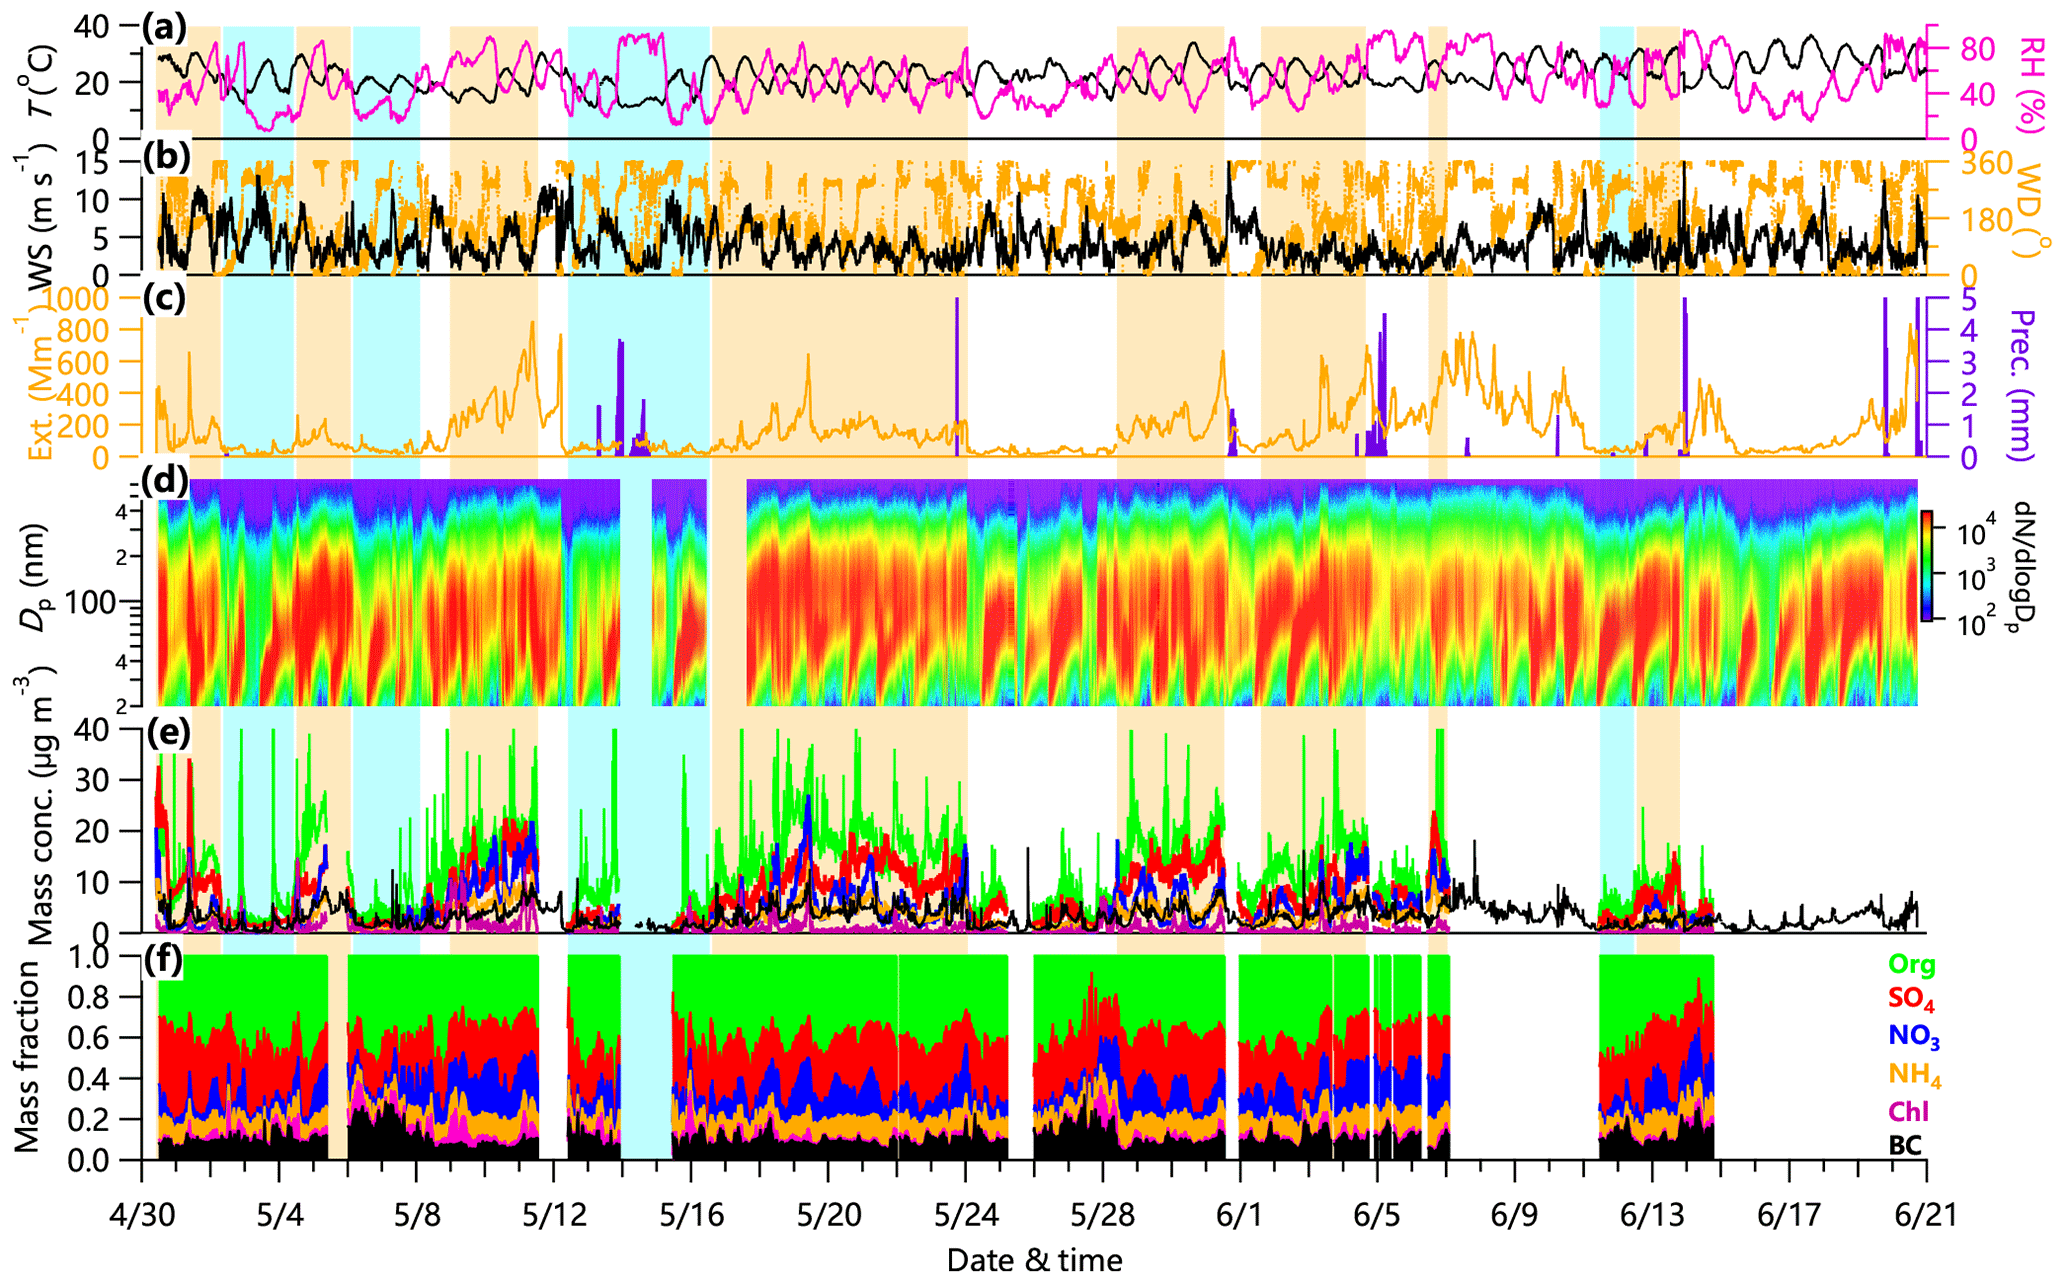The width and height of the screenshot is (2067, 1283).
Task: Click the blue NO3 legend entry
Action: click(1913, 1037)
